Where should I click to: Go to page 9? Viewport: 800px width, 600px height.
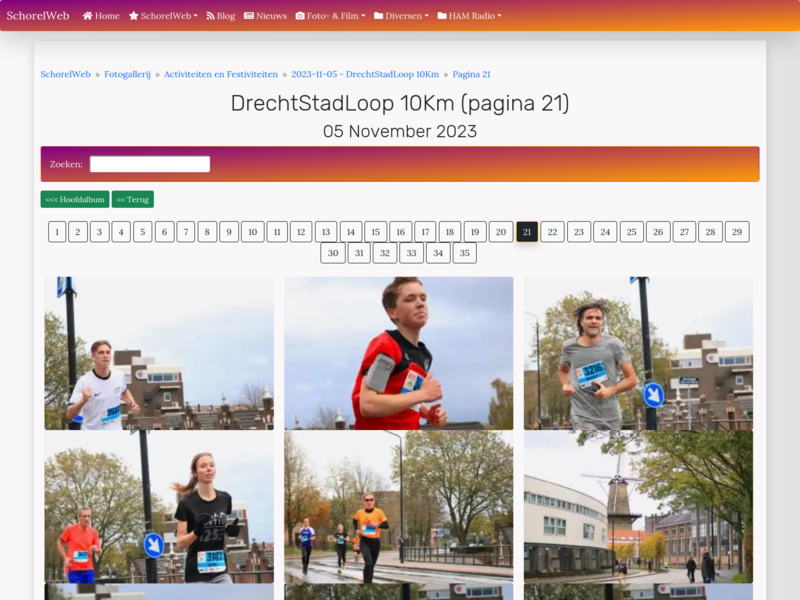(229, 232)
